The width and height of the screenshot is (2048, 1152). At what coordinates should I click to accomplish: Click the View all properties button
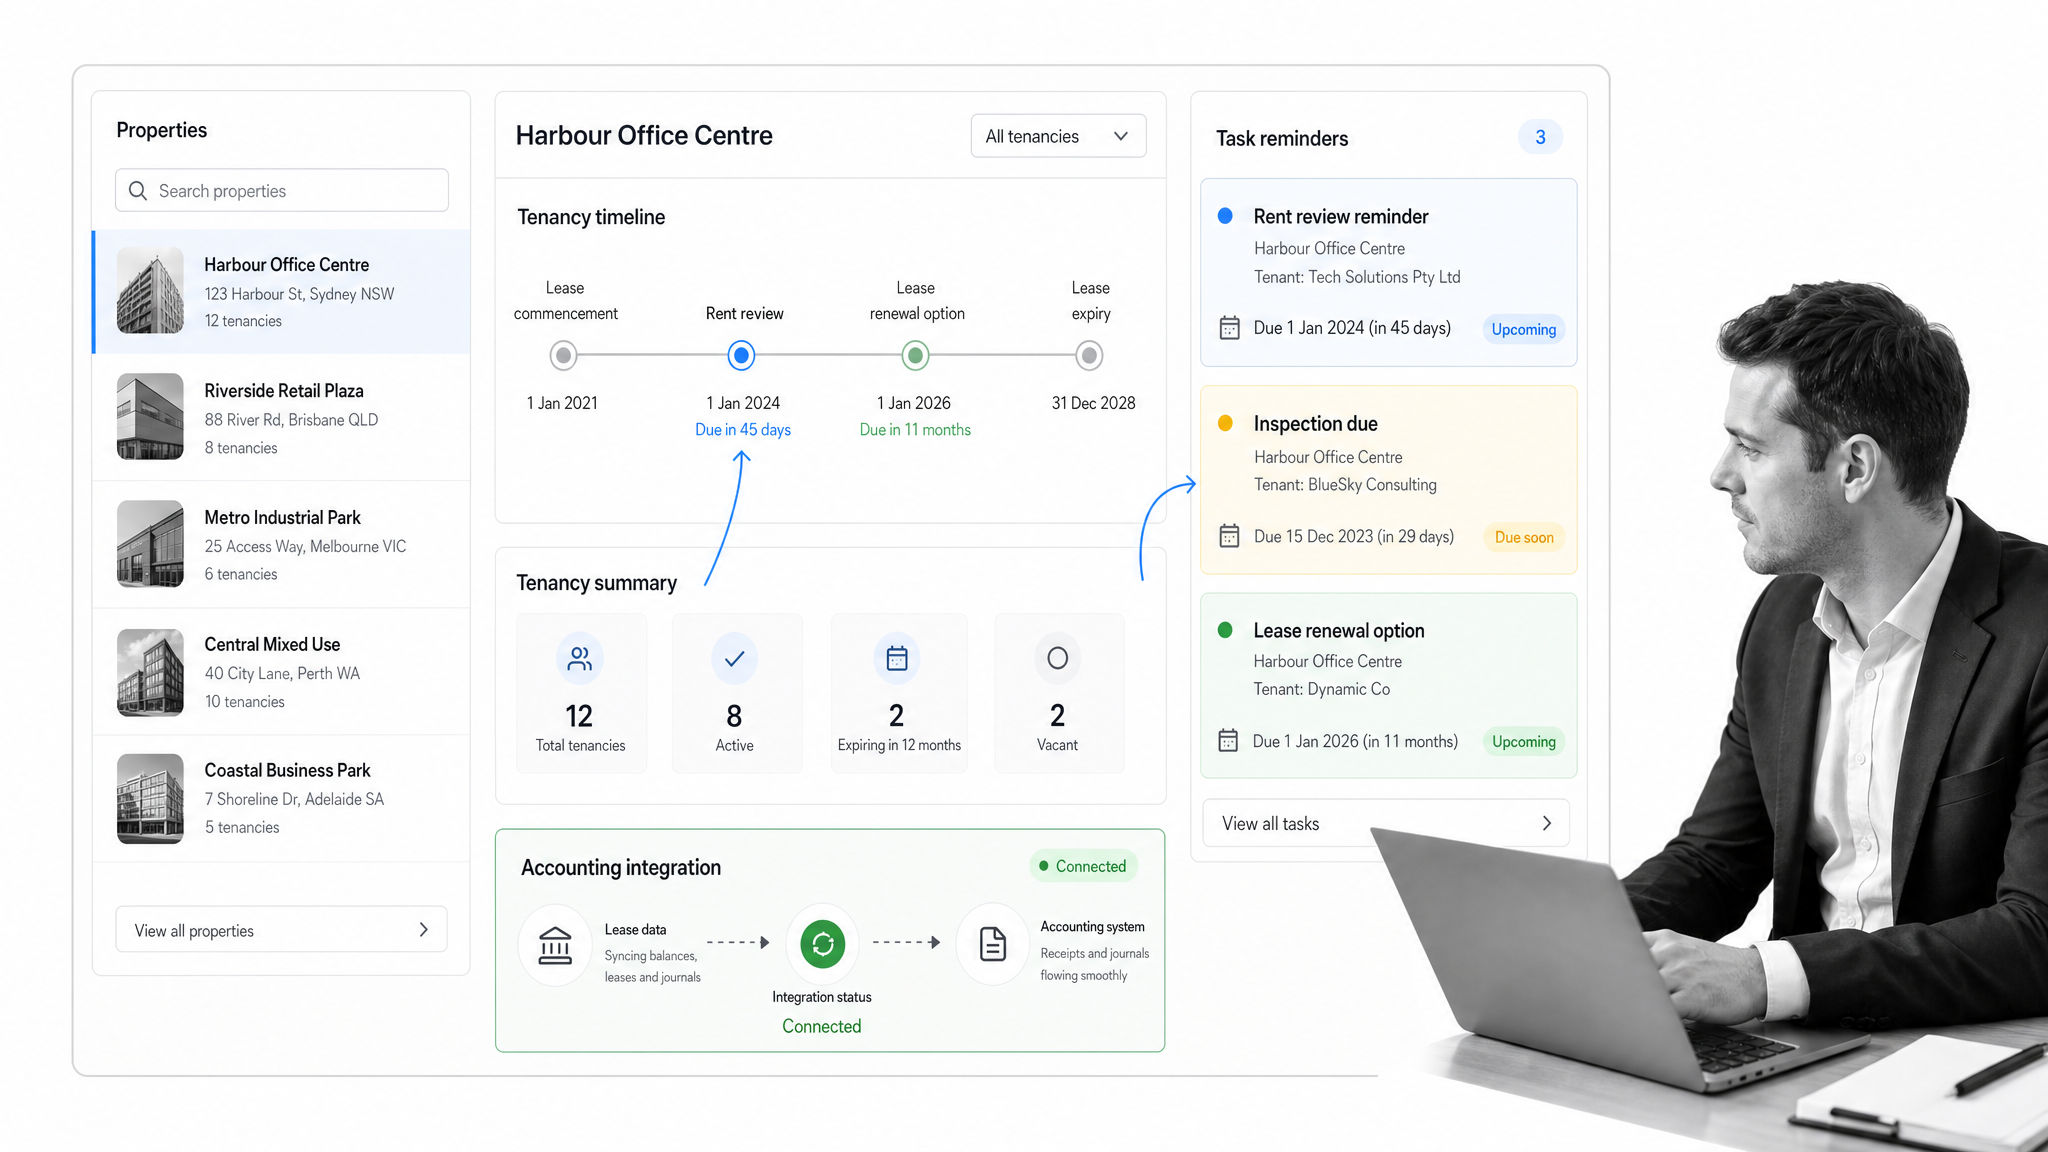(282, 930)
